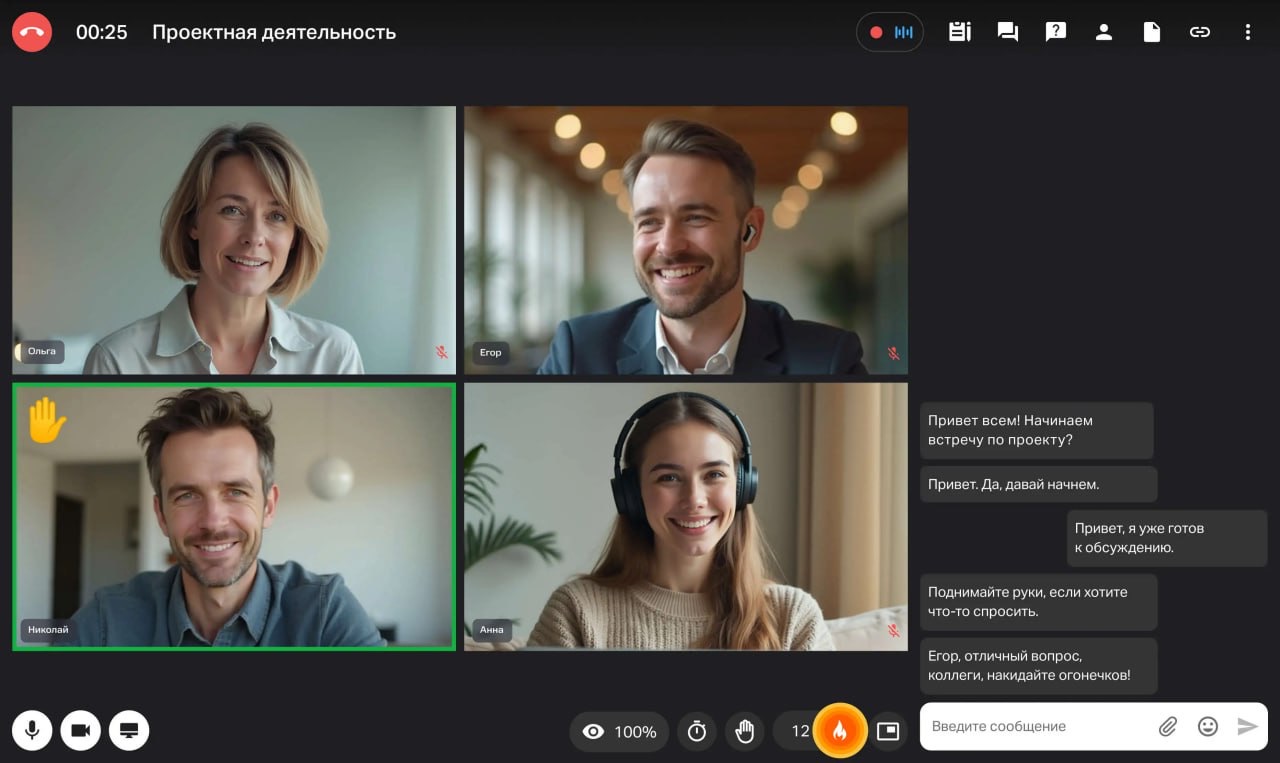1280x763 pixels.
Task: Attach a file with the paperclip icon
Action: [x=1168, y=727]
